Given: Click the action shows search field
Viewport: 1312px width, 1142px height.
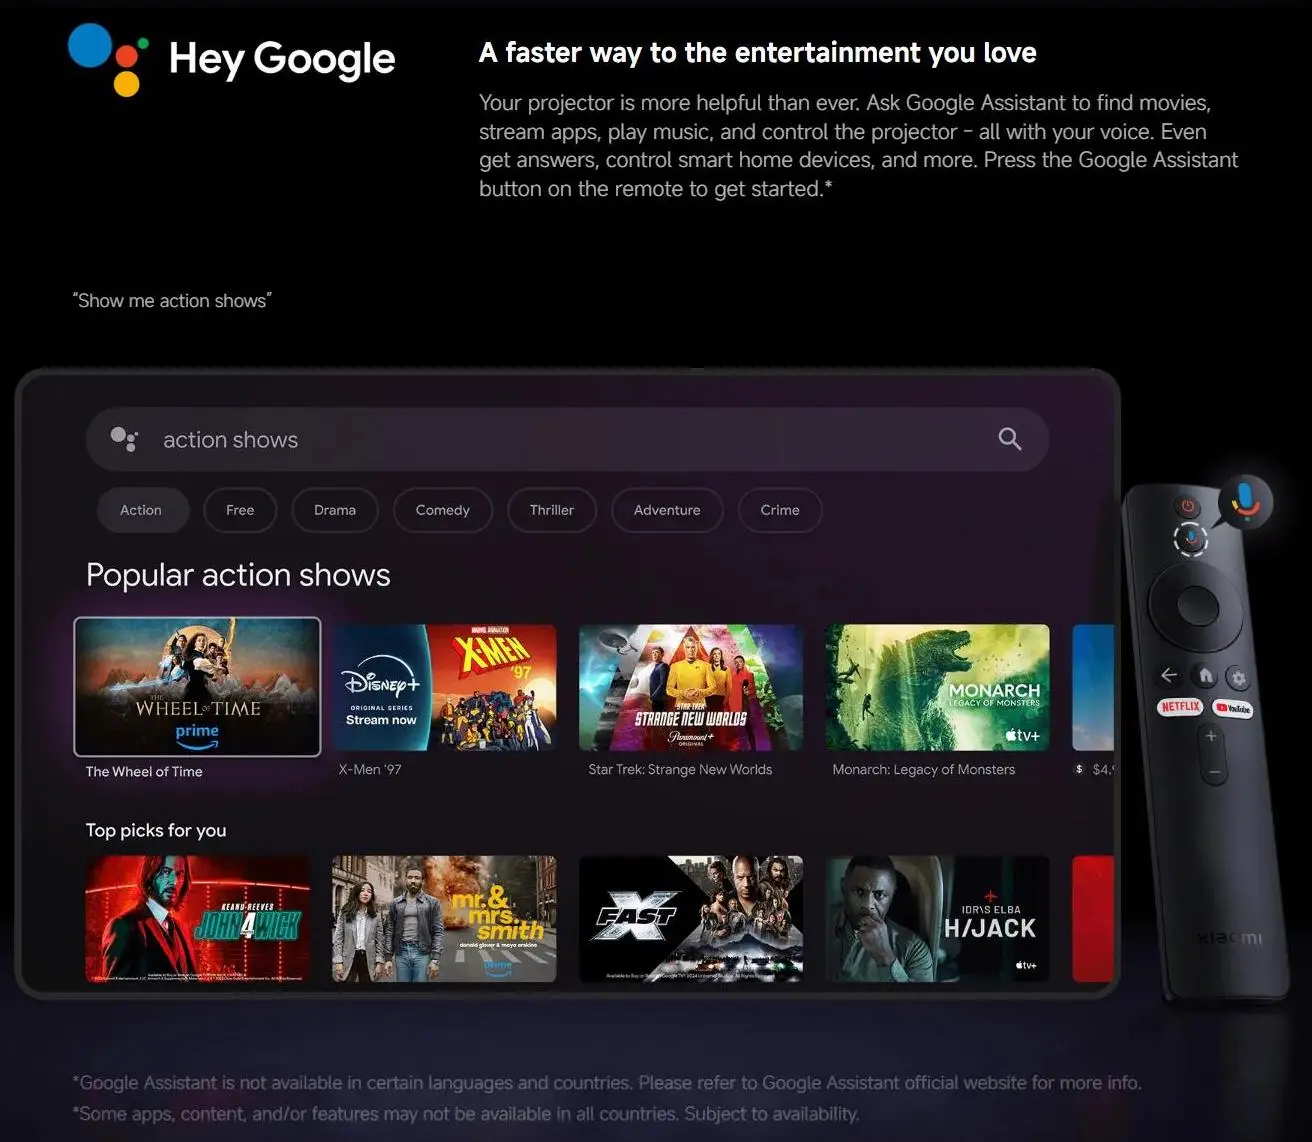Looking at the screenshot, I should [x=567, y=439].
